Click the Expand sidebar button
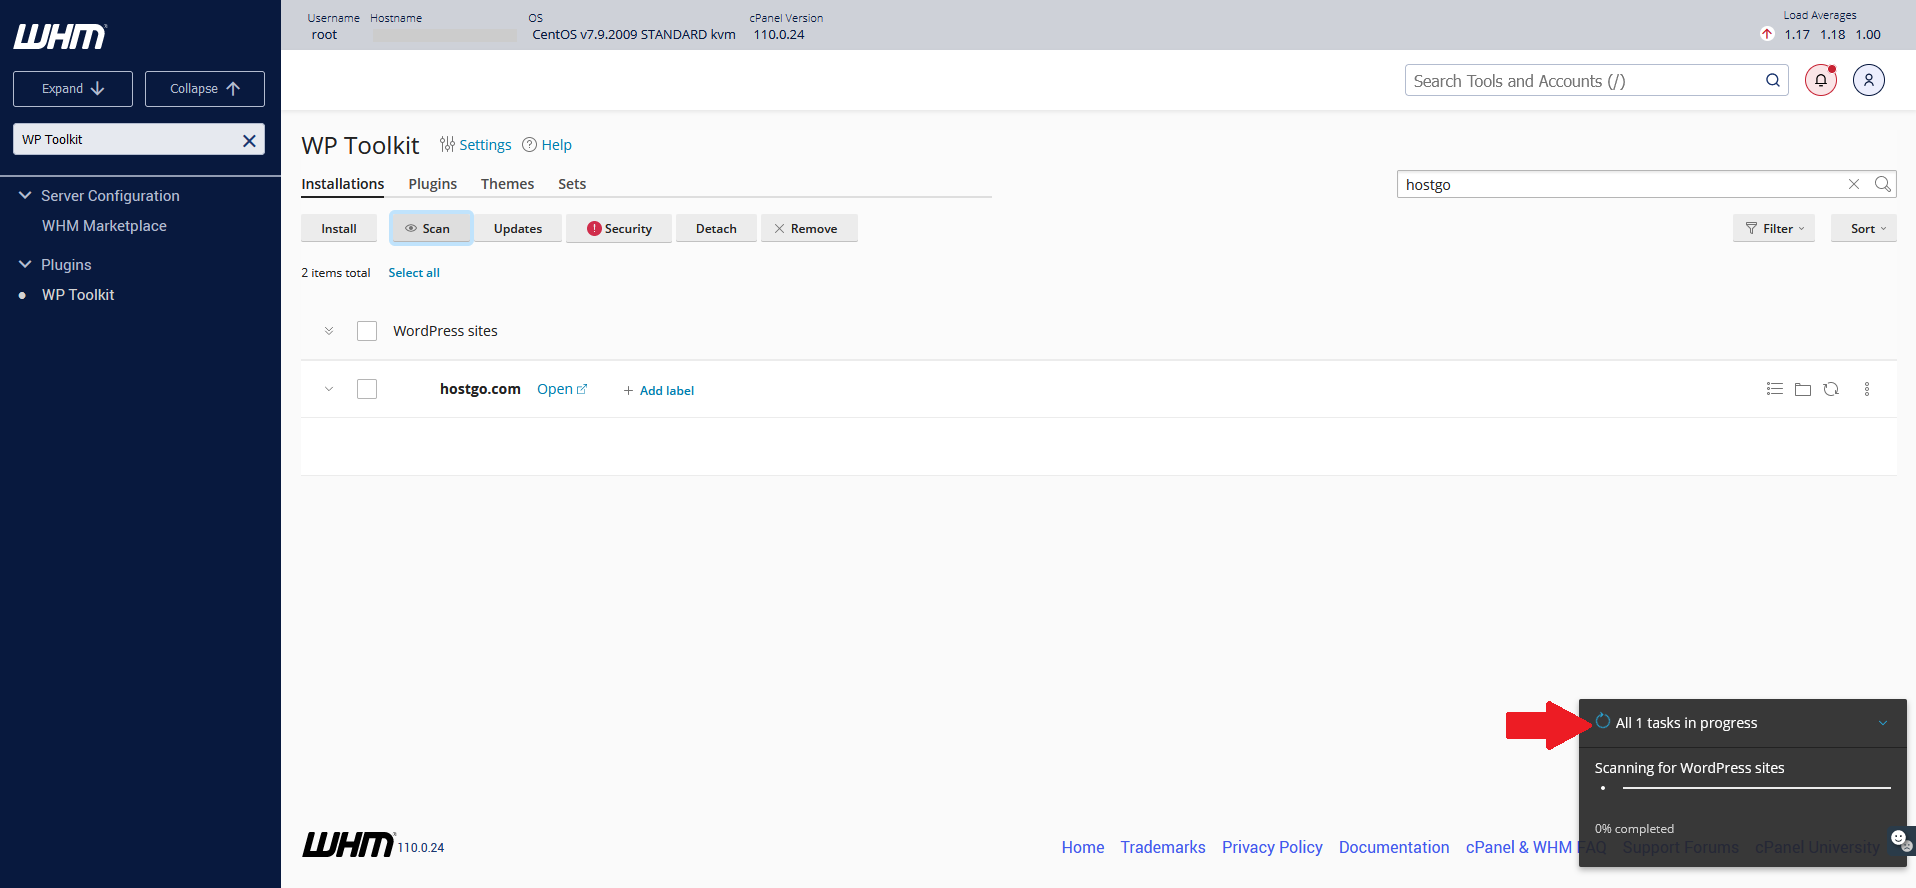The height and width of the screenshot is (888, 1916). click(x=73, y=89)
